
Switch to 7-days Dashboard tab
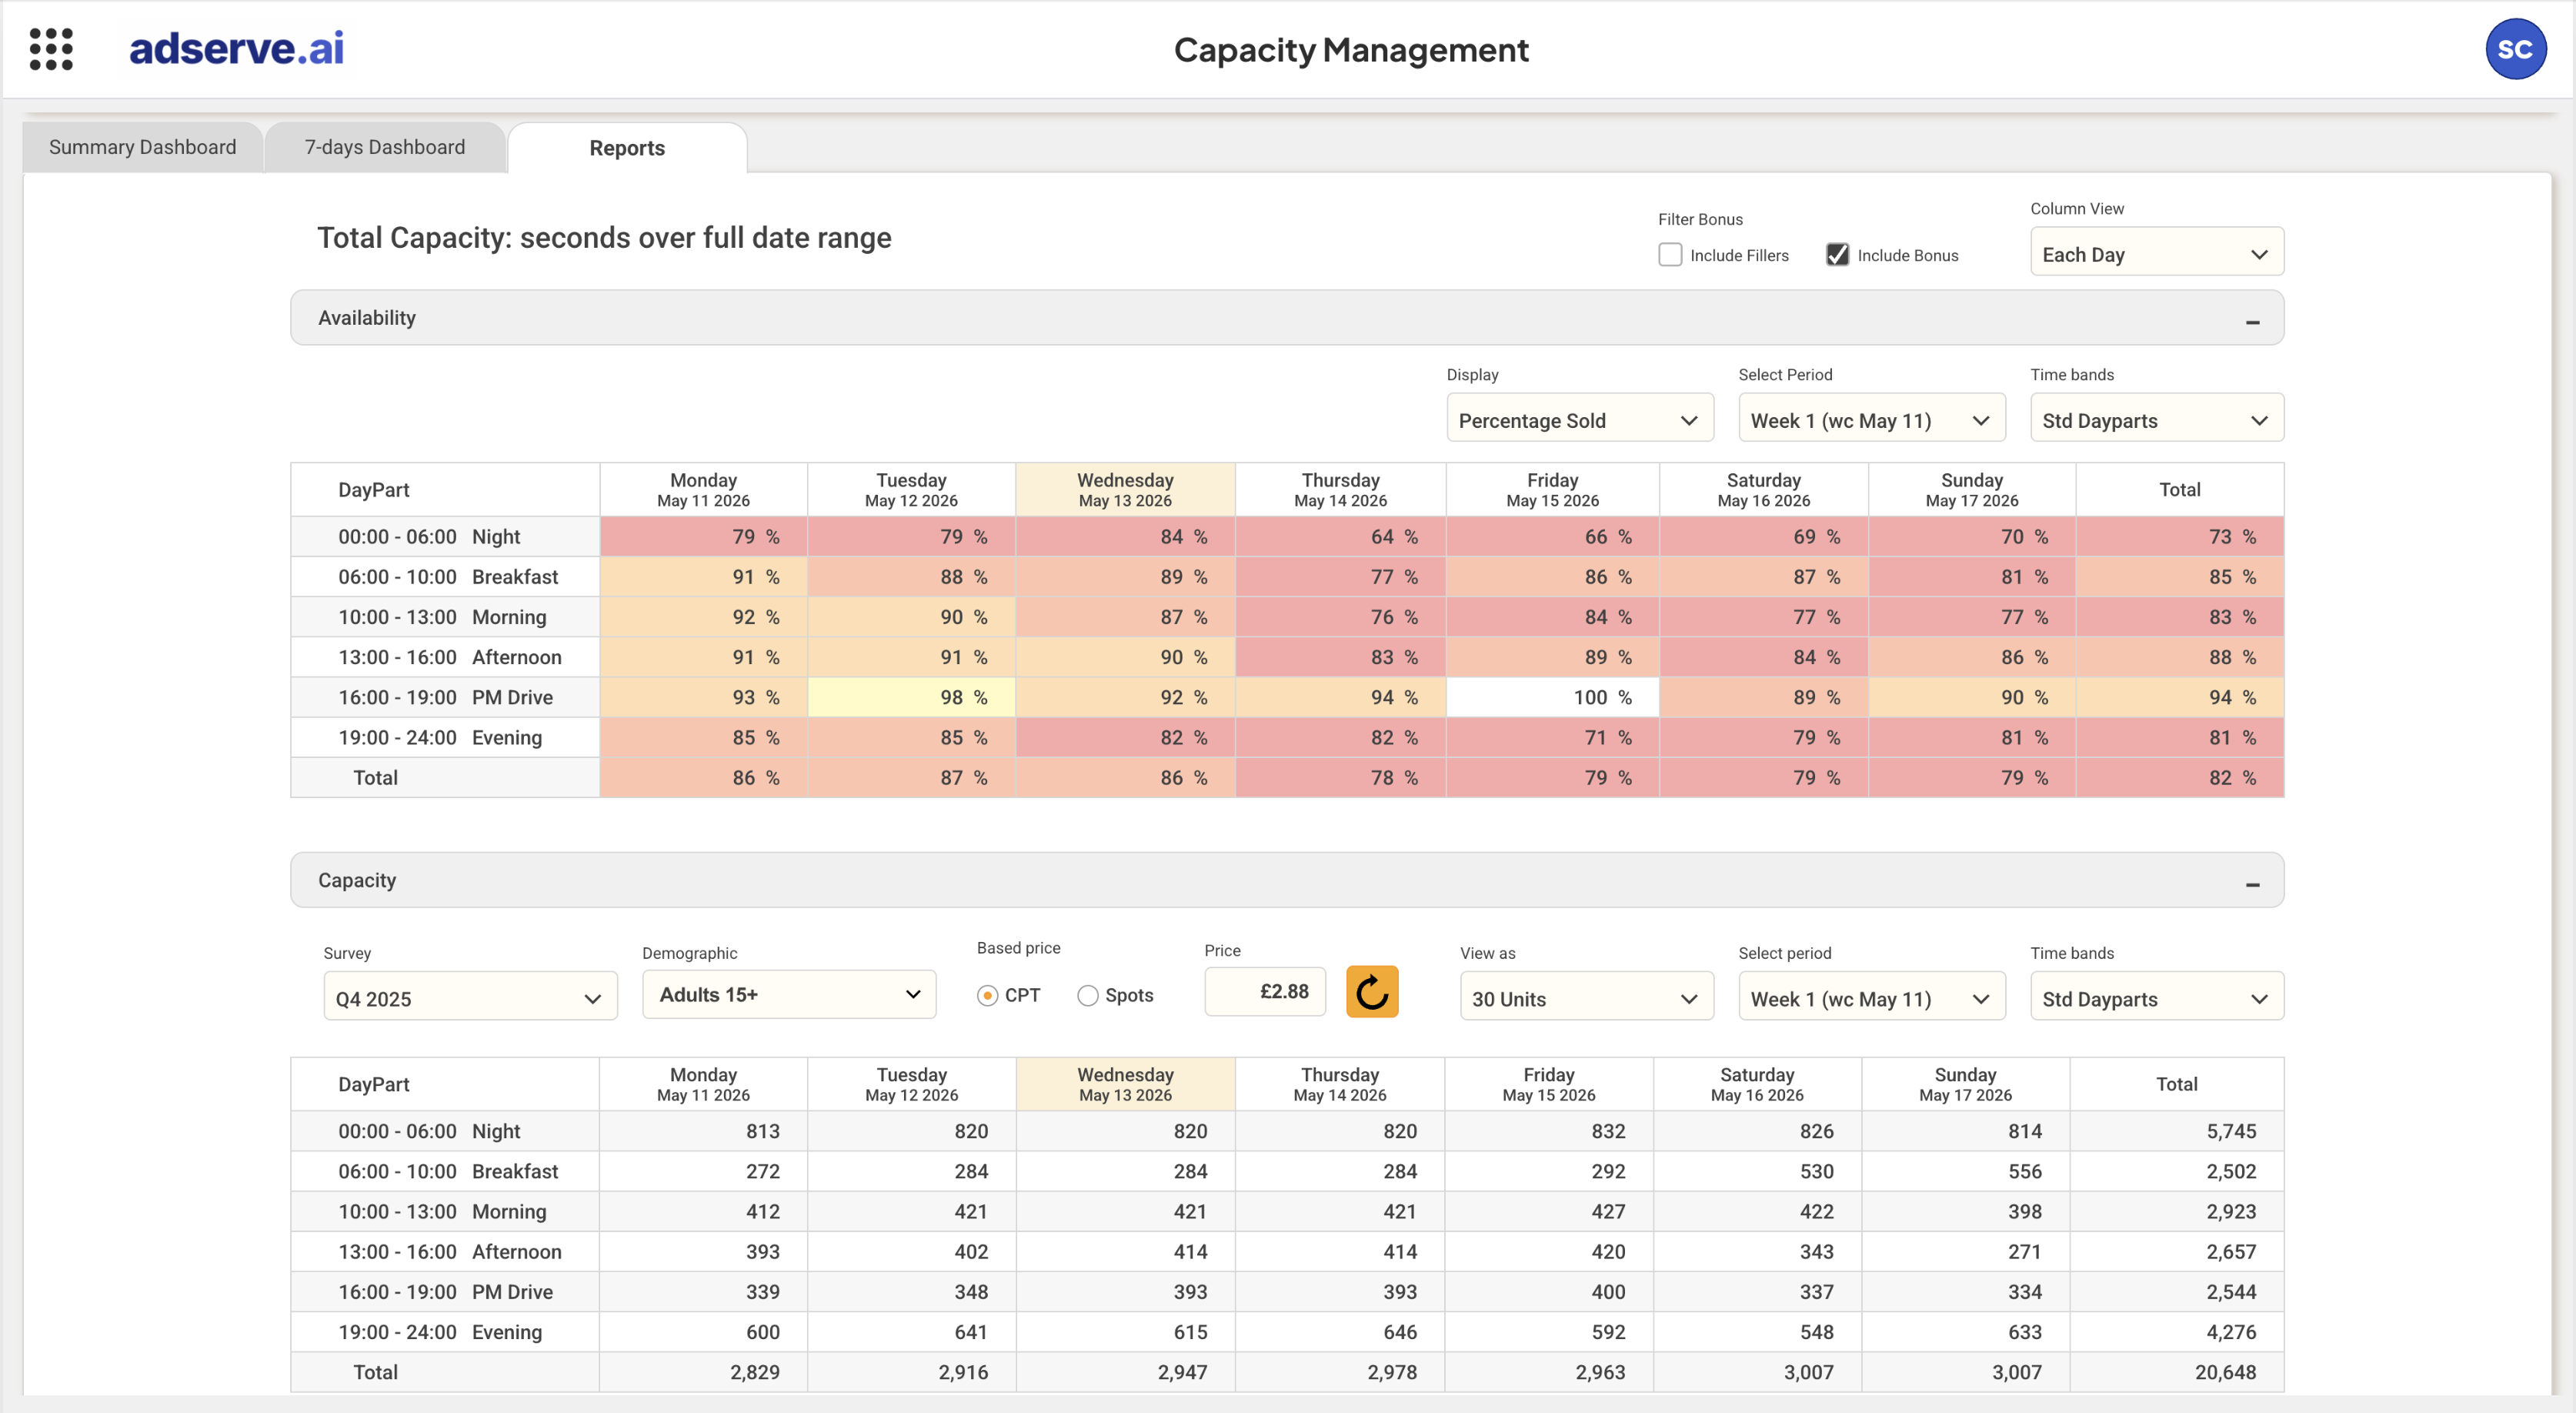coord(385,147)
